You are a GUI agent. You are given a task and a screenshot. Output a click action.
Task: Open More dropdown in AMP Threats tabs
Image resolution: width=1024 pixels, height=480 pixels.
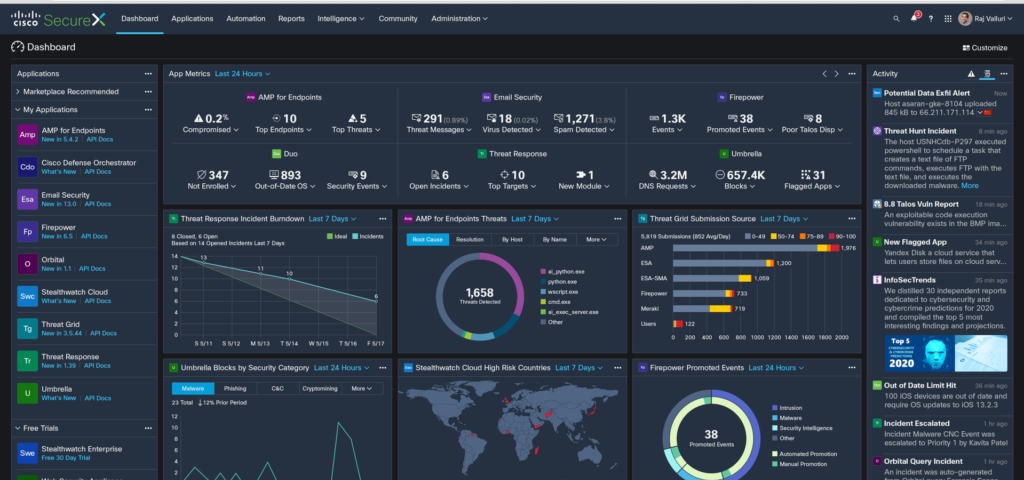click(x=597, y=240)
